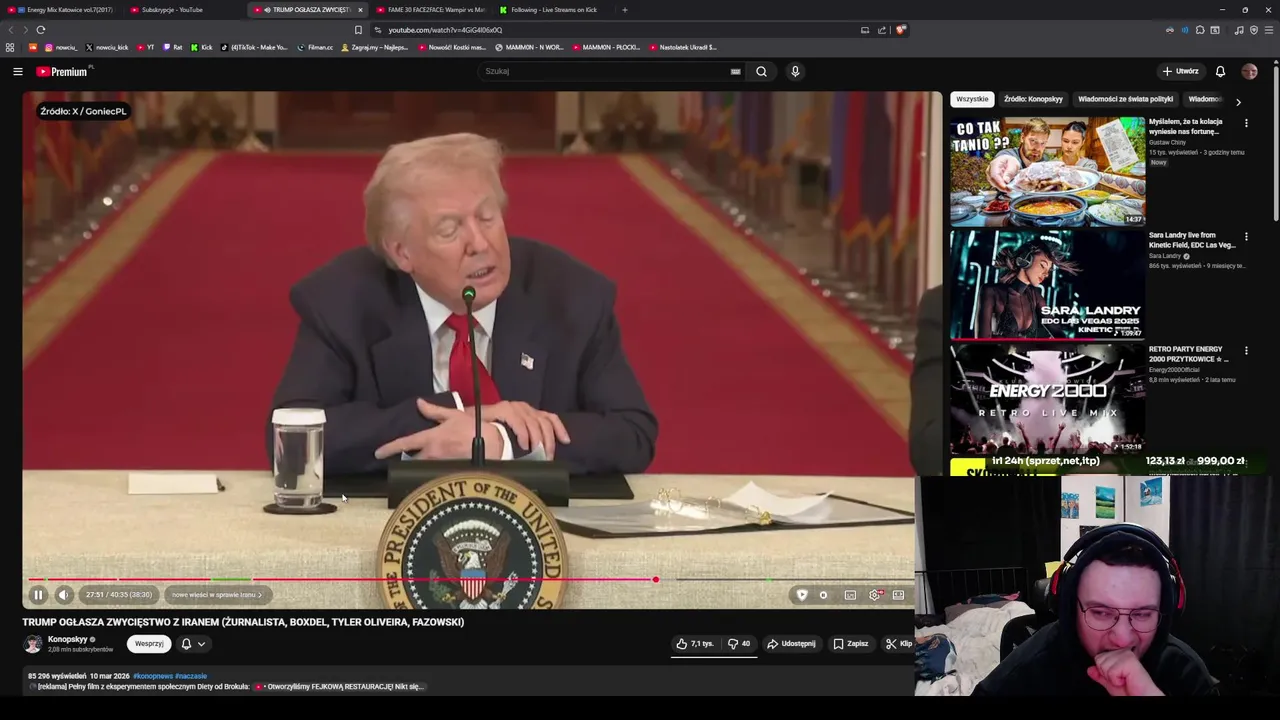Open the YouTube hamburger guide menu
The image size is (1280, 720).
17,71
